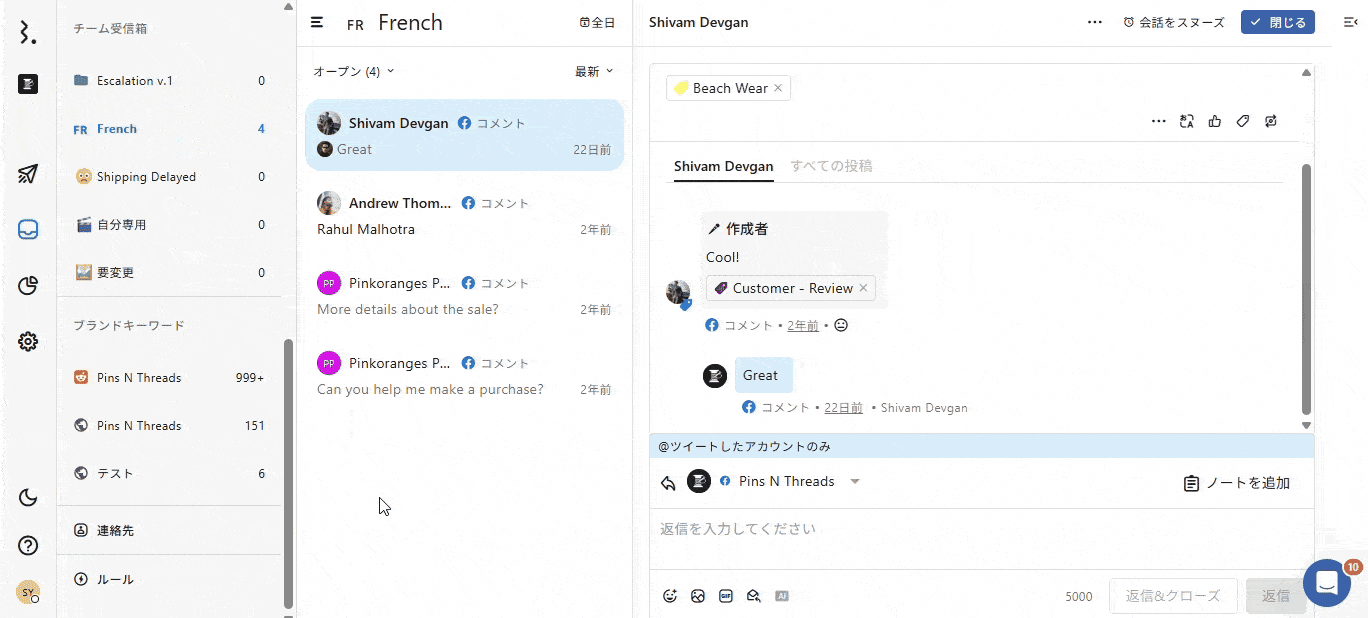Click the reply text input field
Viewport: 1368px width, 618px height.
(980, 529)
